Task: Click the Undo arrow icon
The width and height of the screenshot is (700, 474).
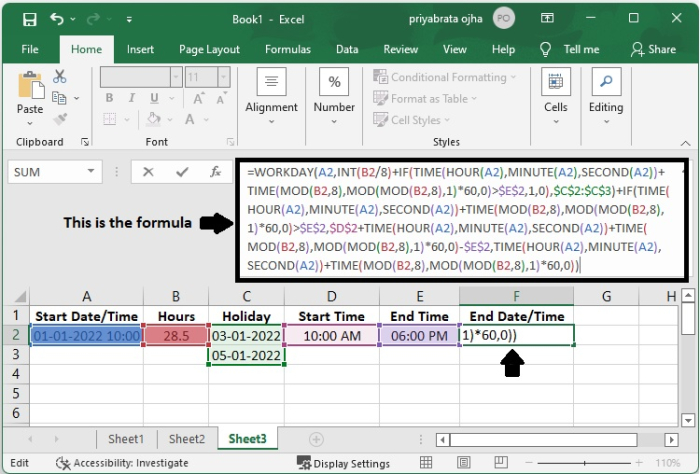Action: tap(57, 19)
